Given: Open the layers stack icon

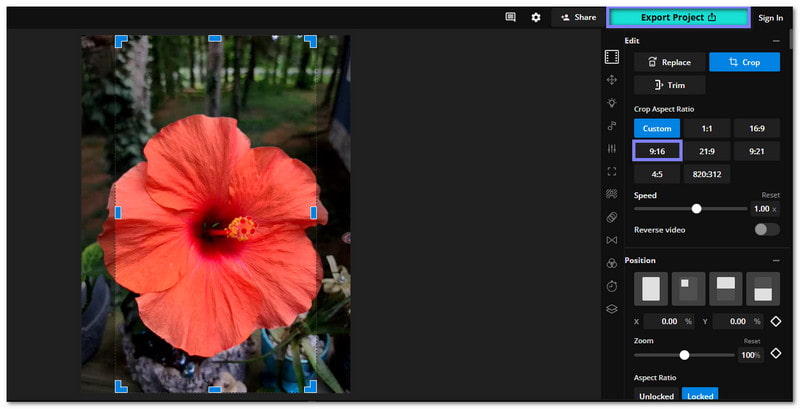Looking at the screenshot, I should tap(611, 309).
